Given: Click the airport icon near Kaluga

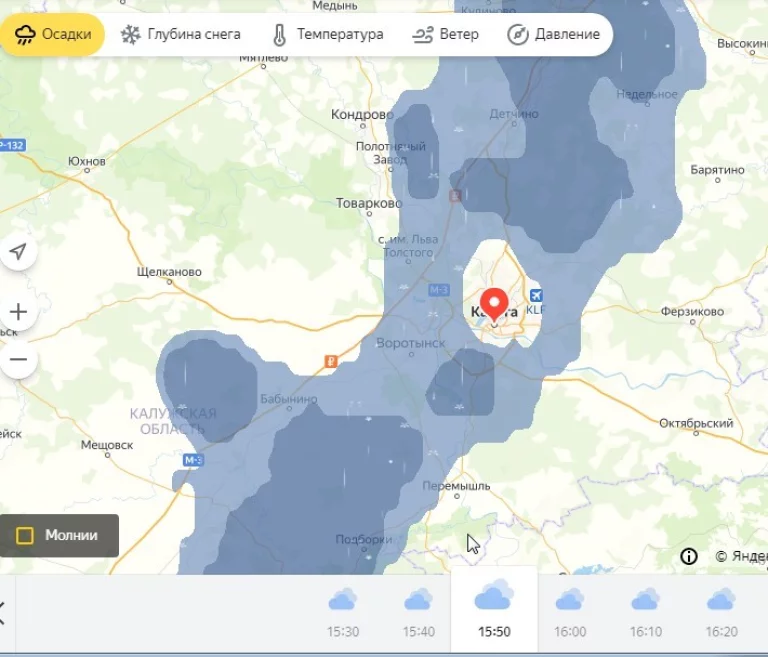Looking at the screenshot, I should 537,295.
